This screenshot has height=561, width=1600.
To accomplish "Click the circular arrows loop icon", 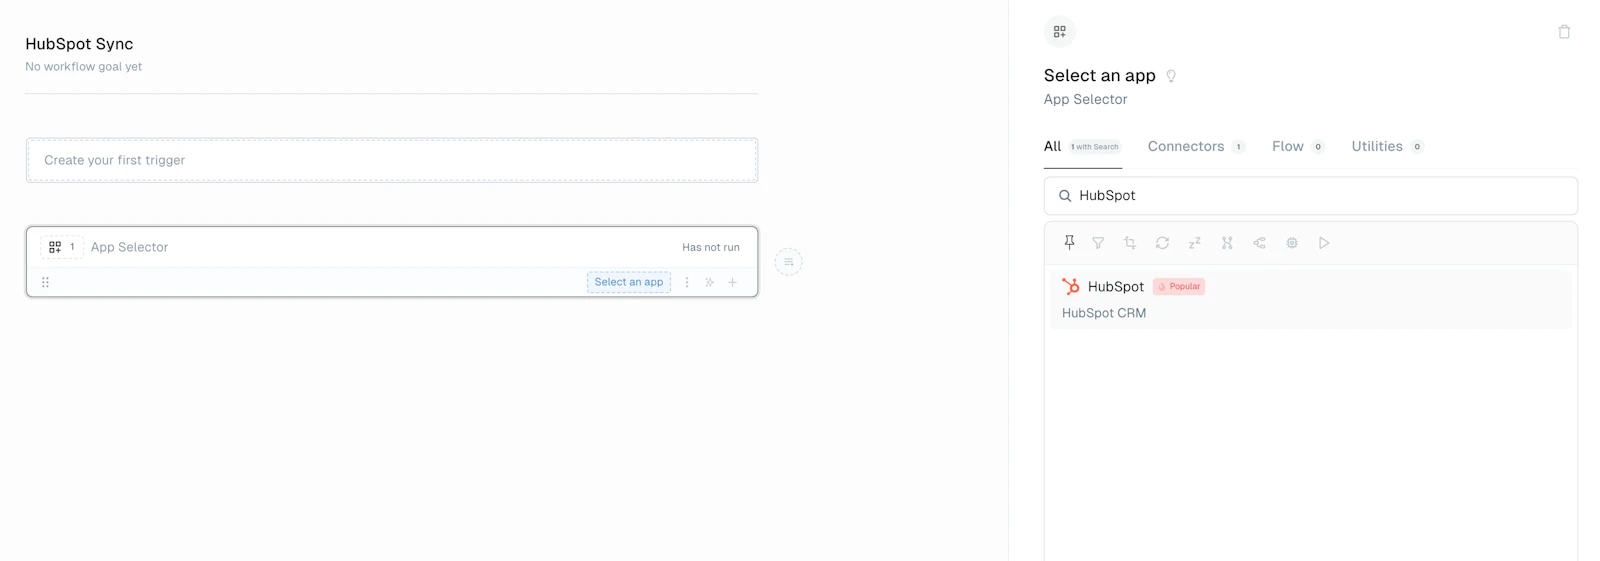I will click(x=1162, y=243).
